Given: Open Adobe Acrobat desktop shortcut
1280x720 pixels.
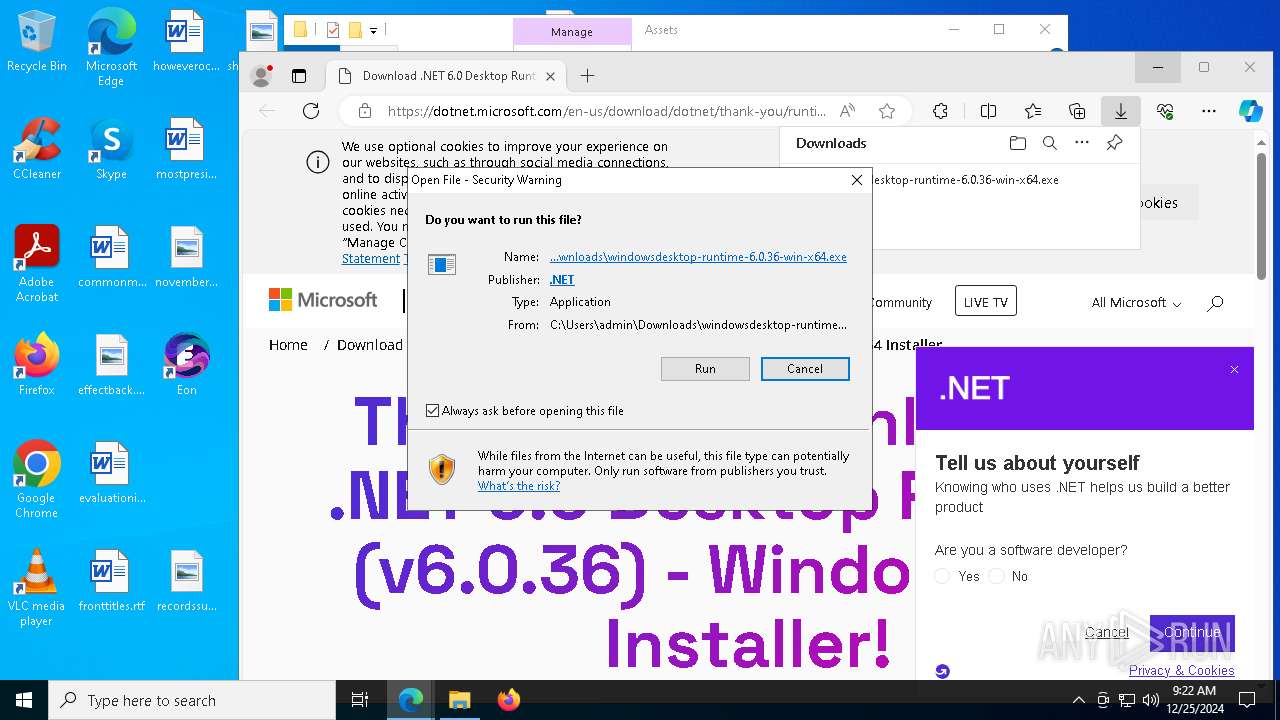Looking at the screenshot, I should 37,263.
